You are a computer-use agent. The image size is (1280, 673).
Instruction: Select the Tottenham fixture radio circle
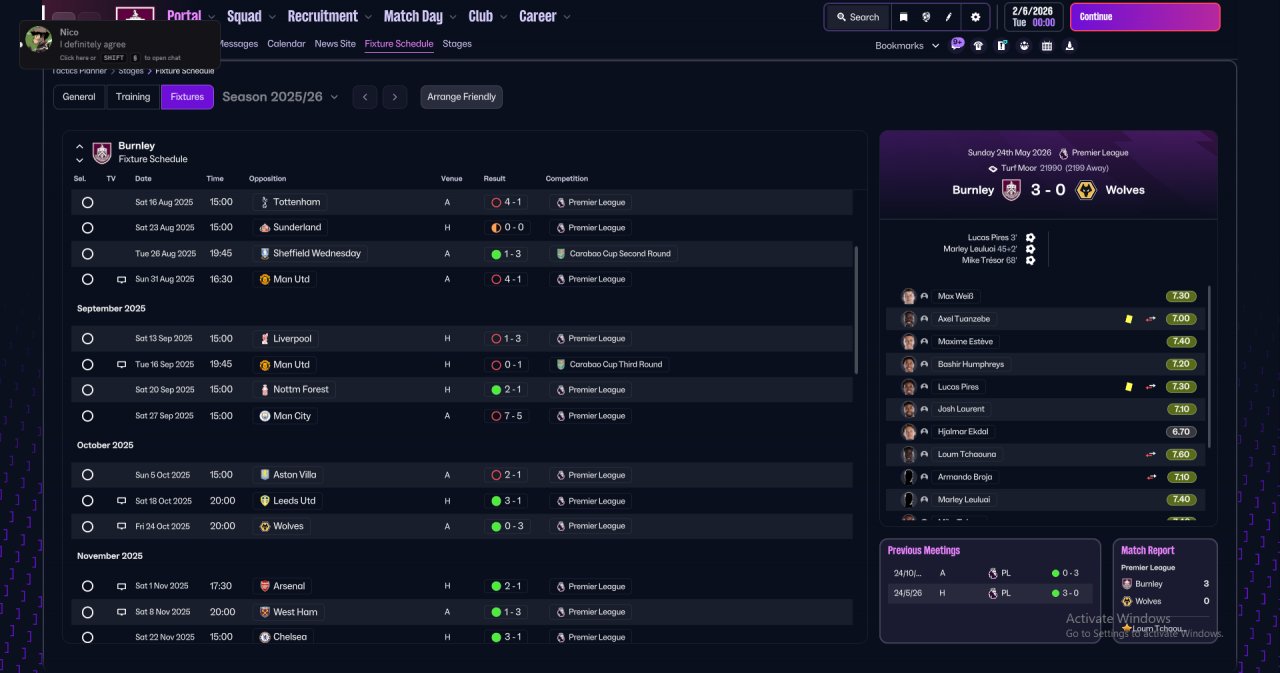tap(88, 202)
